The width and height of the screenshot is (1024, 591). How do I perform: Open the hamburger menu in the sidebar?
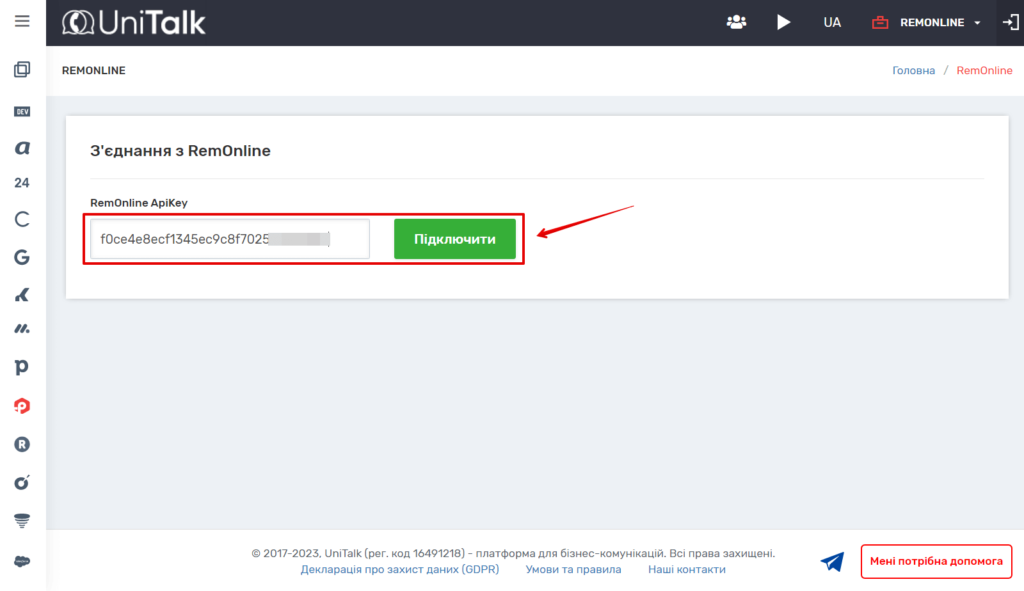(x=22, y=21)
